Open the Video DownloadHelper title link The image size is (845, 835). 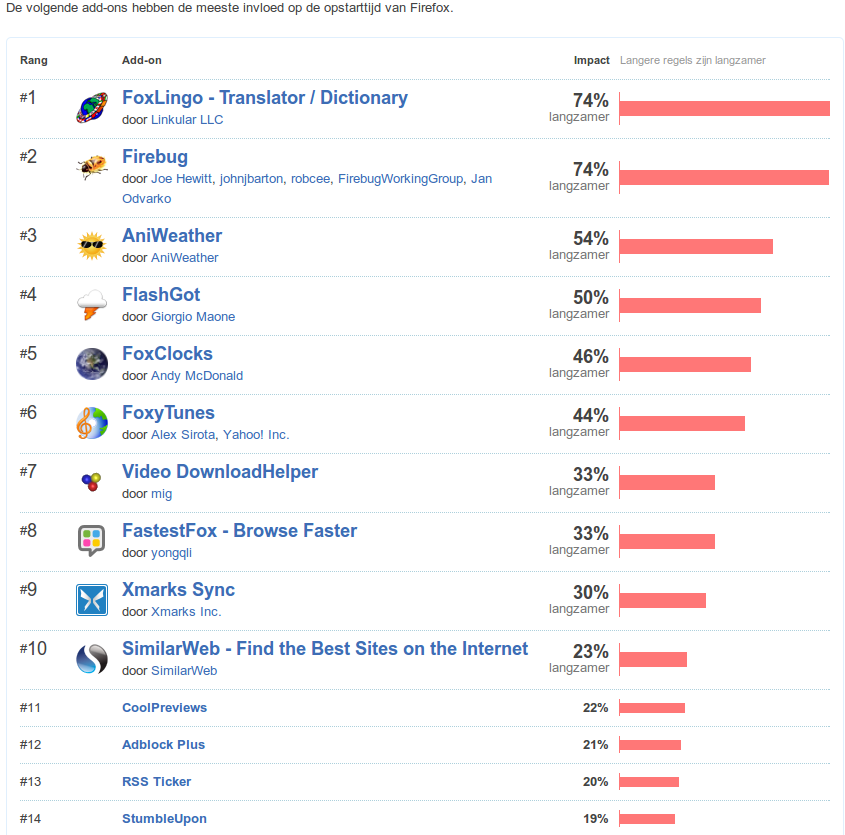coord(220,472)
